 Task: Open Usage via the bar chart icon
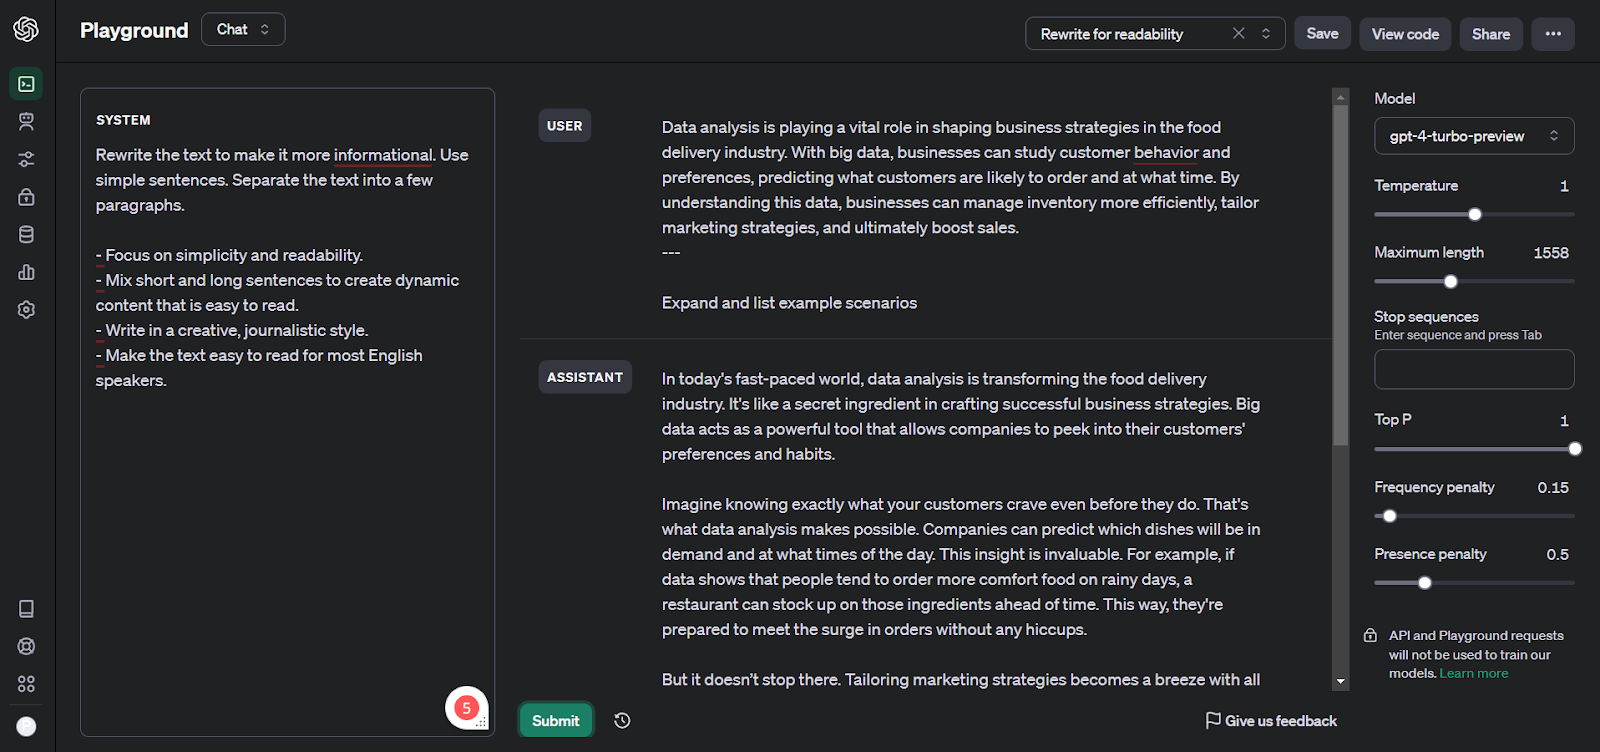click(27, 272)
